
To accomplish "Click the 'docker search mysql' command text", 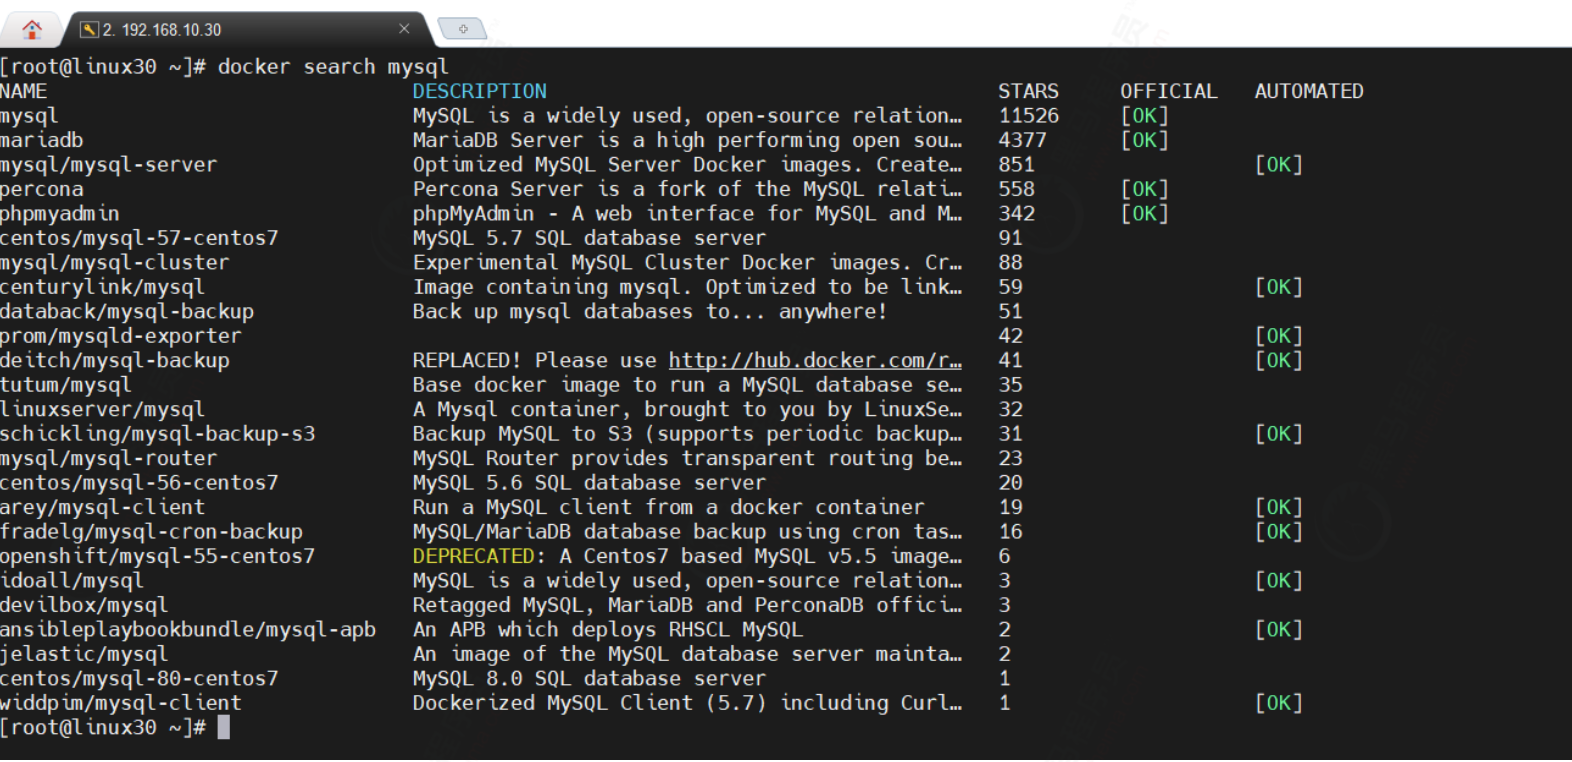I will click(x=333, y=67).
